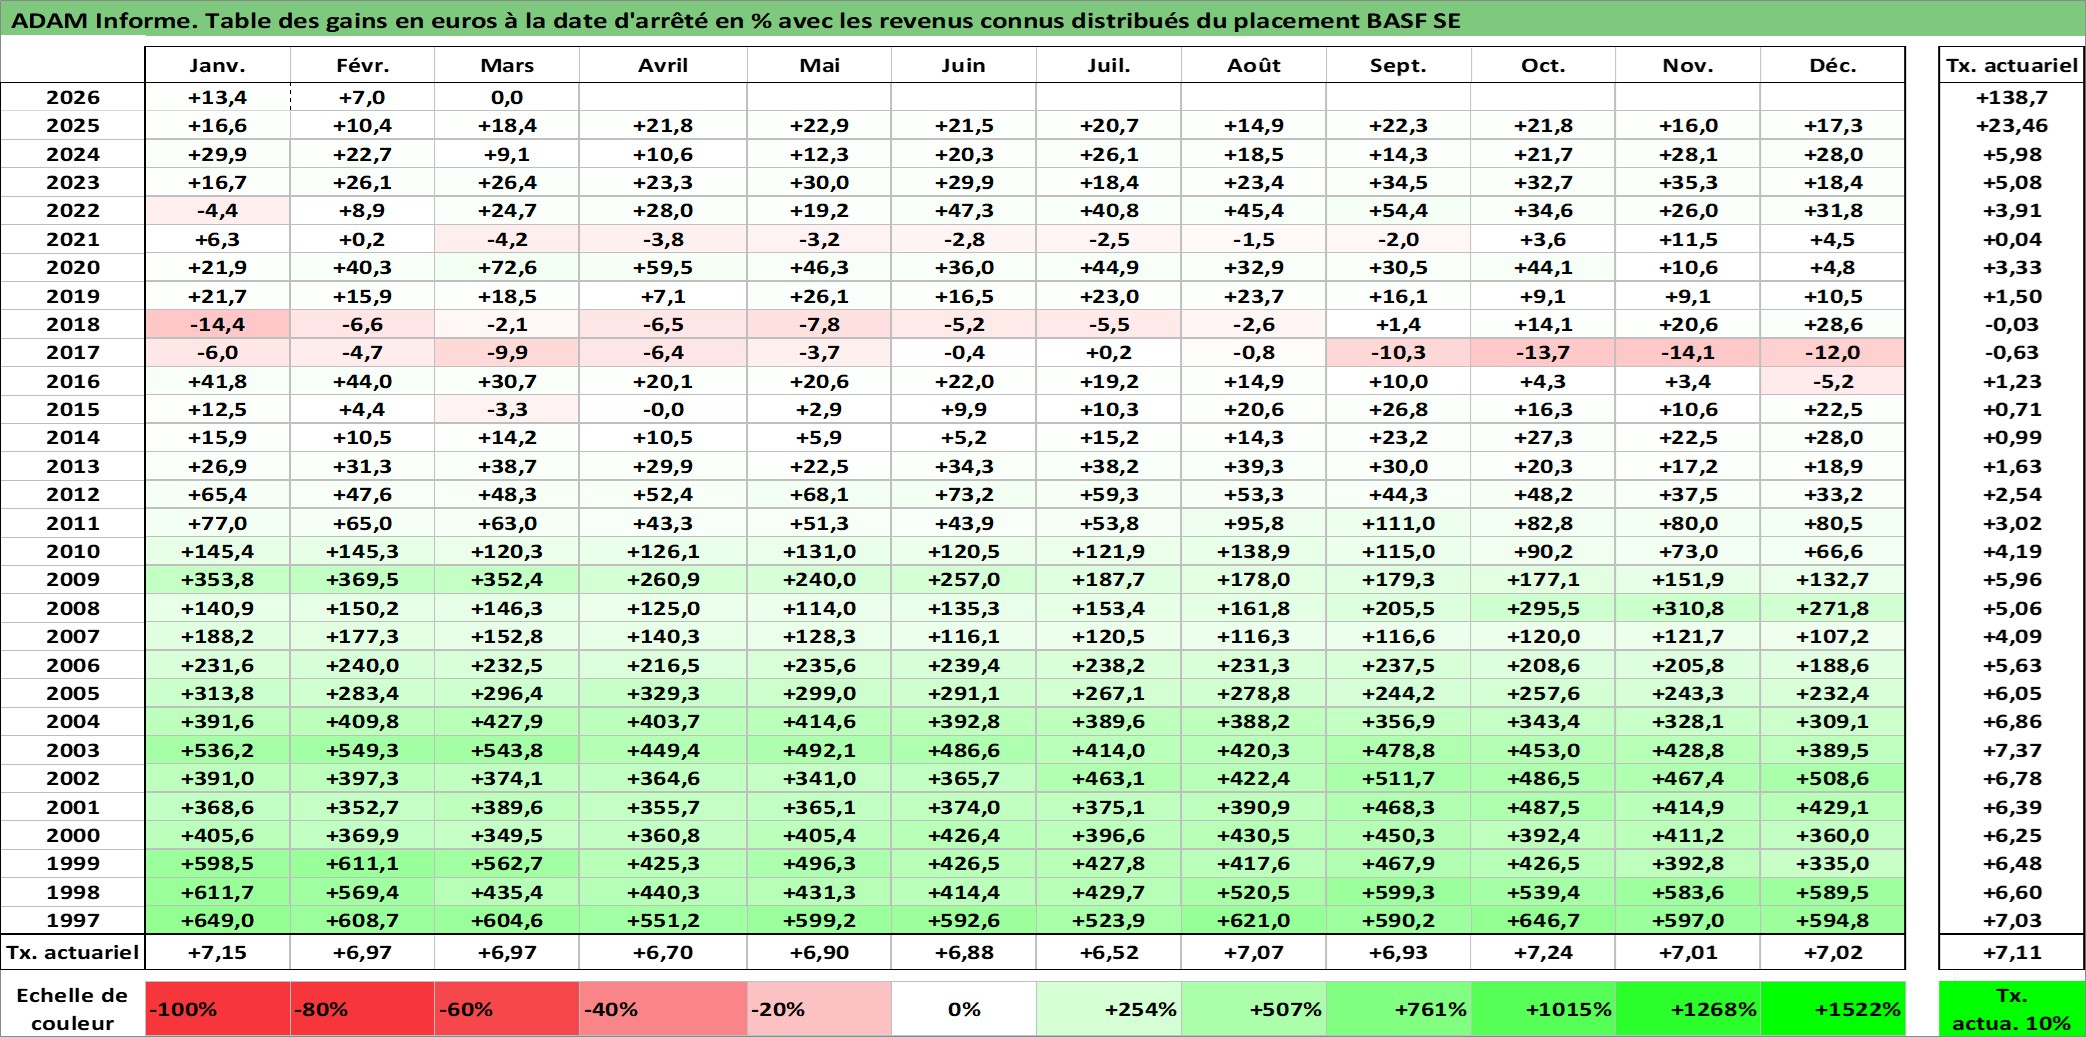Screen dimensions: 2086x1037
Task: Select the 'Oct.' column header
Action: click(1544, 65)
